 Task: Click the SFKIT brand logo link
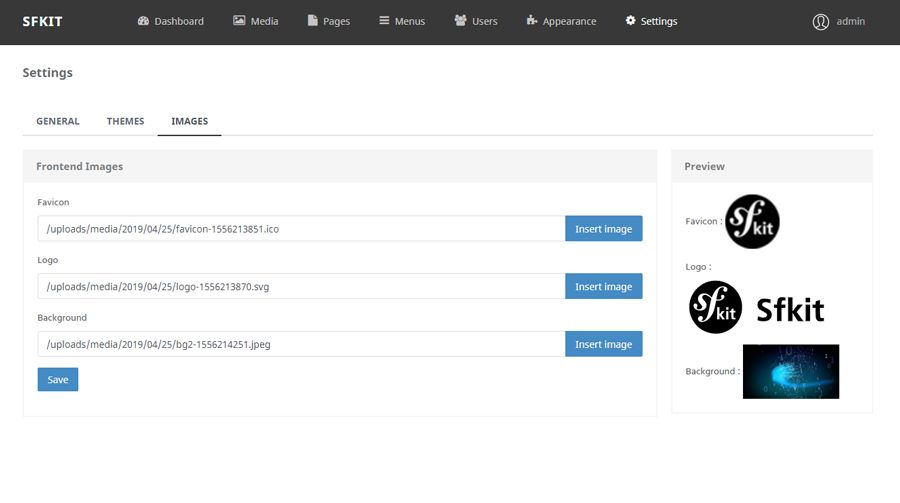(x=42, y=22)
